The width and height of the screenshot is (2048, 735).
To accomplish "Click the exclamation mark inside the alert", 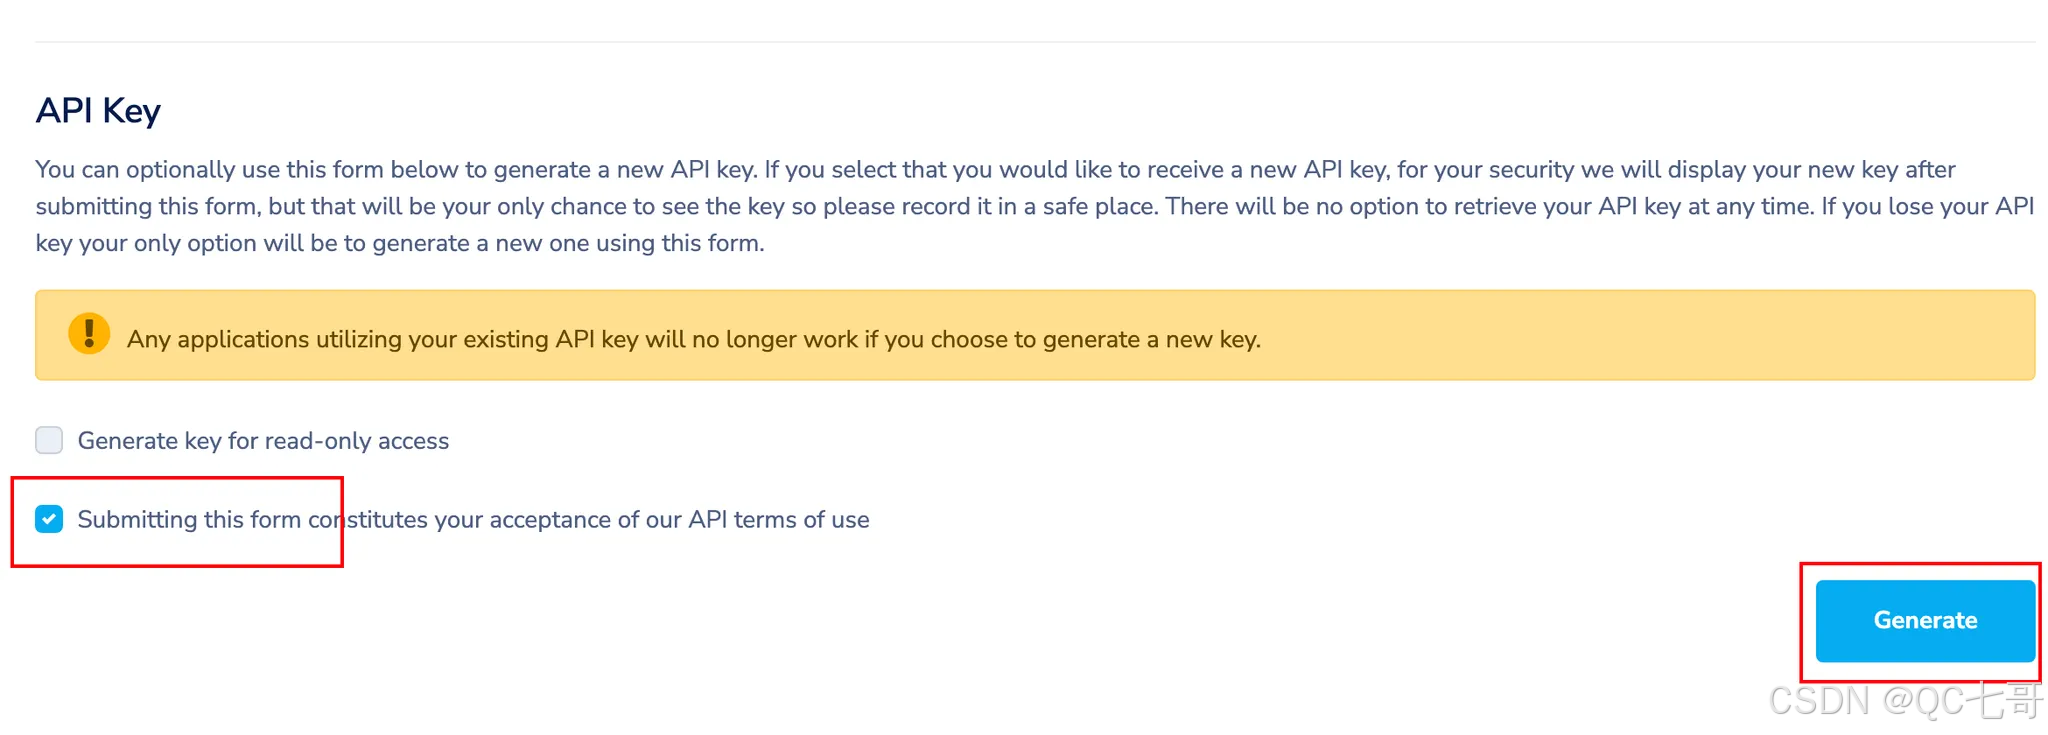I will 89,334.
